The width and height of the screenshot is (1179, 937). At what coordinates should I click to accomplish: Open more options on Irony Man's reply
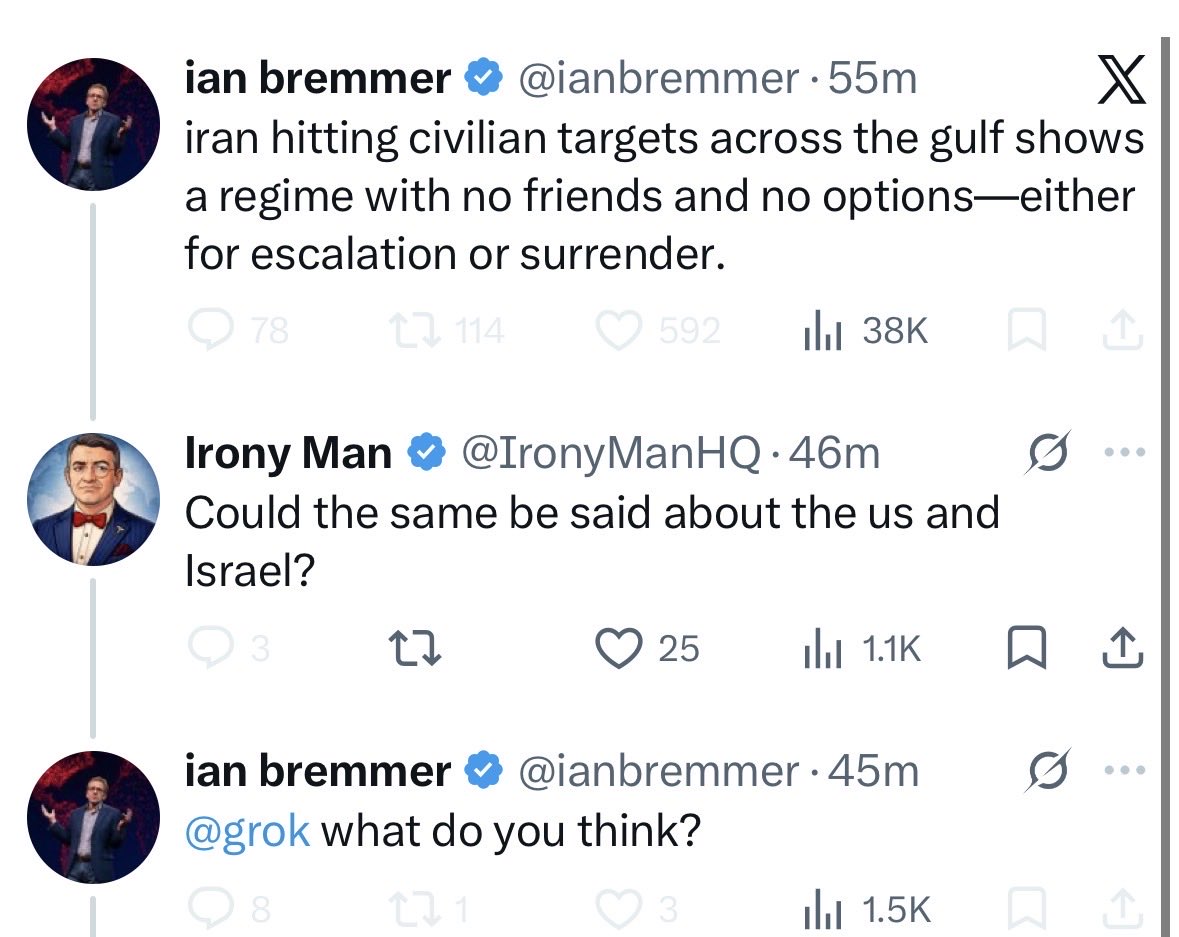pyautogui.click(x=1123, y=453)
